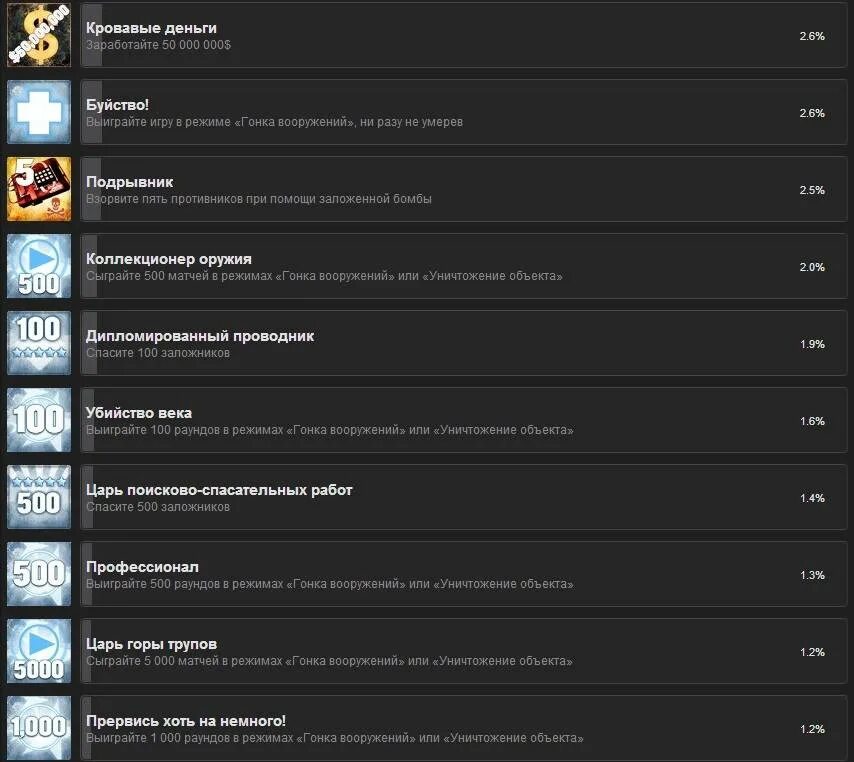Click the Прервись хоть на немного! 1,000 icon

(39, 728)
